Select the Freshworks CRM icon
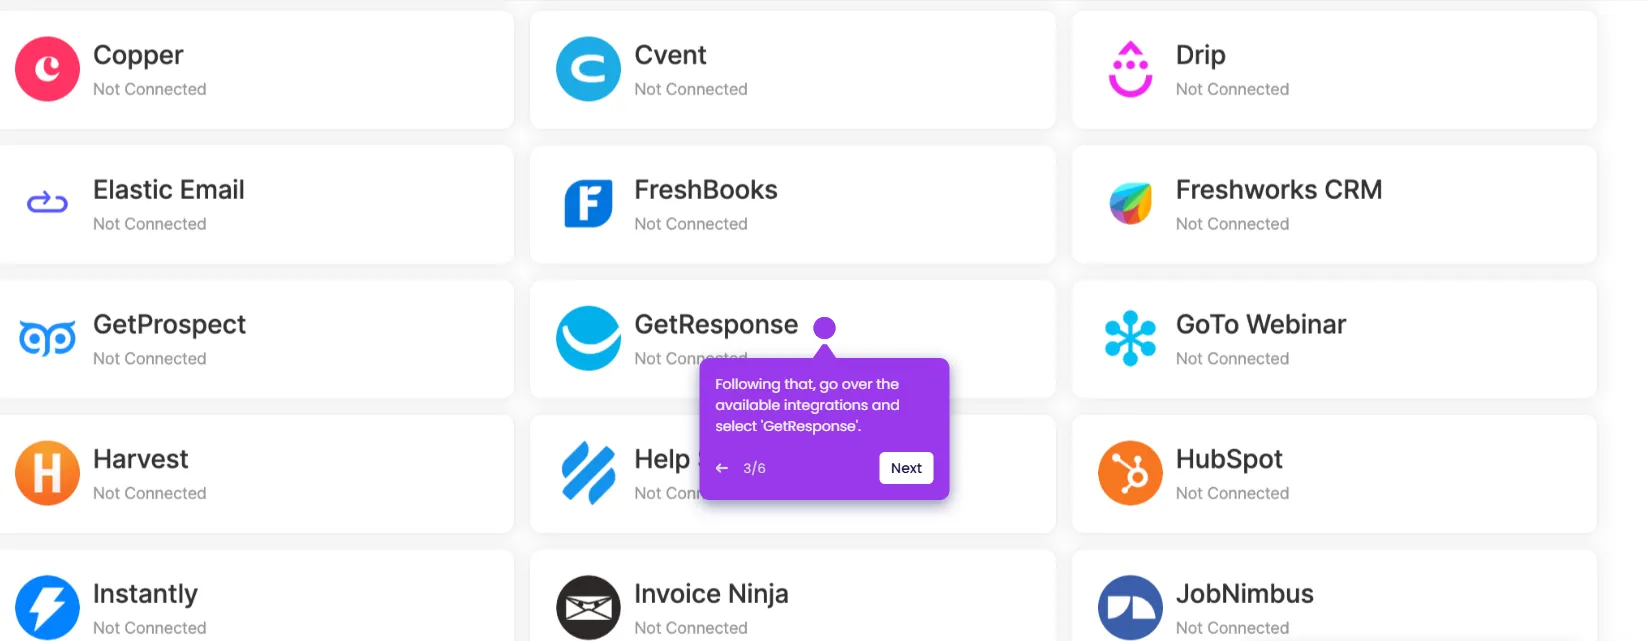 [x=1130, y=204]
